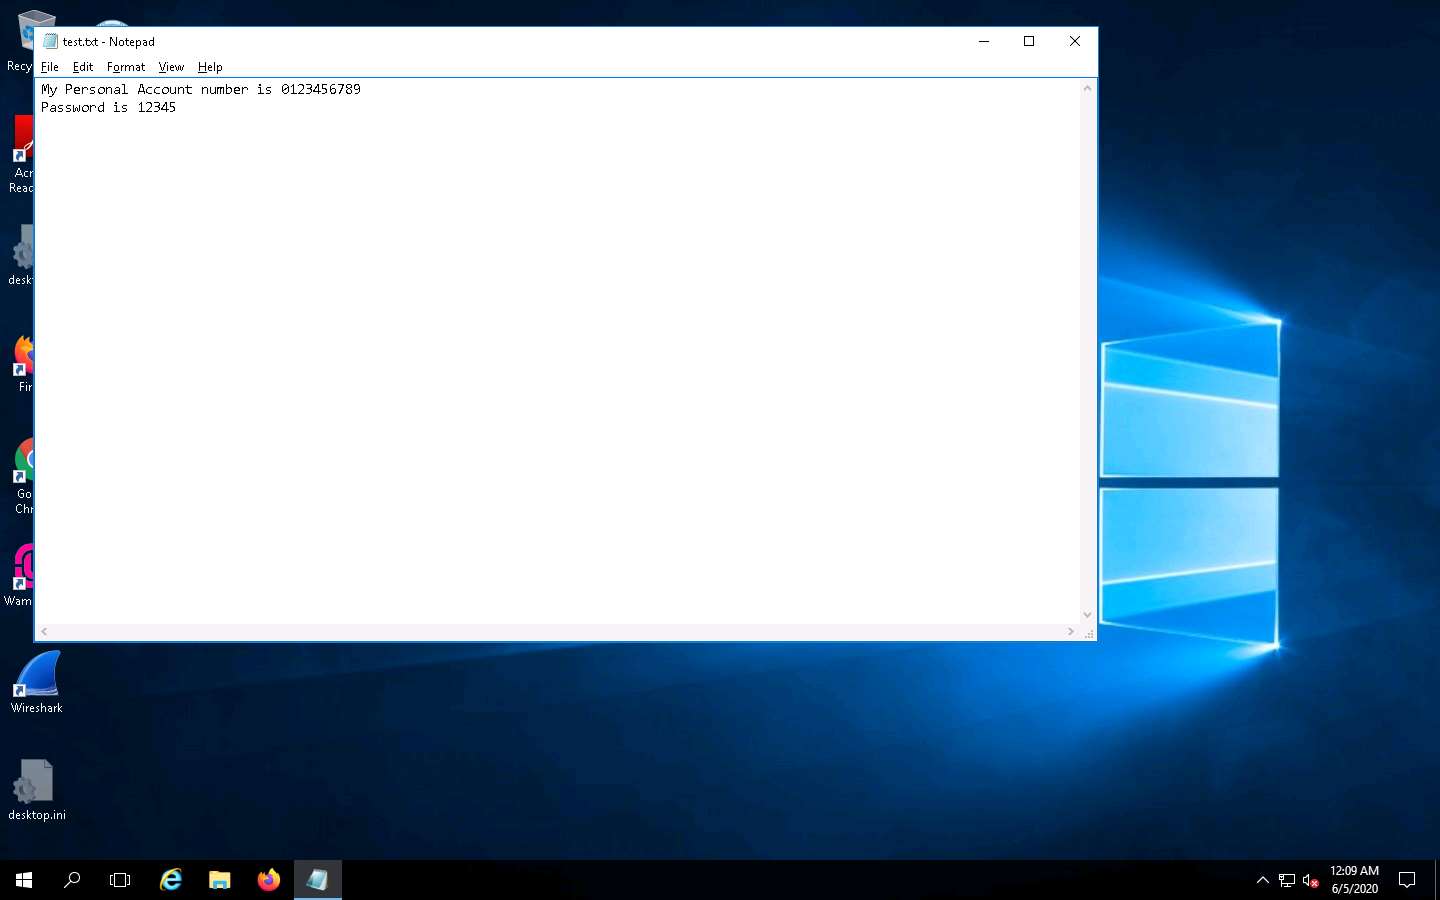
Task: Open the File menu in Notepad
Action: point(49,67)
